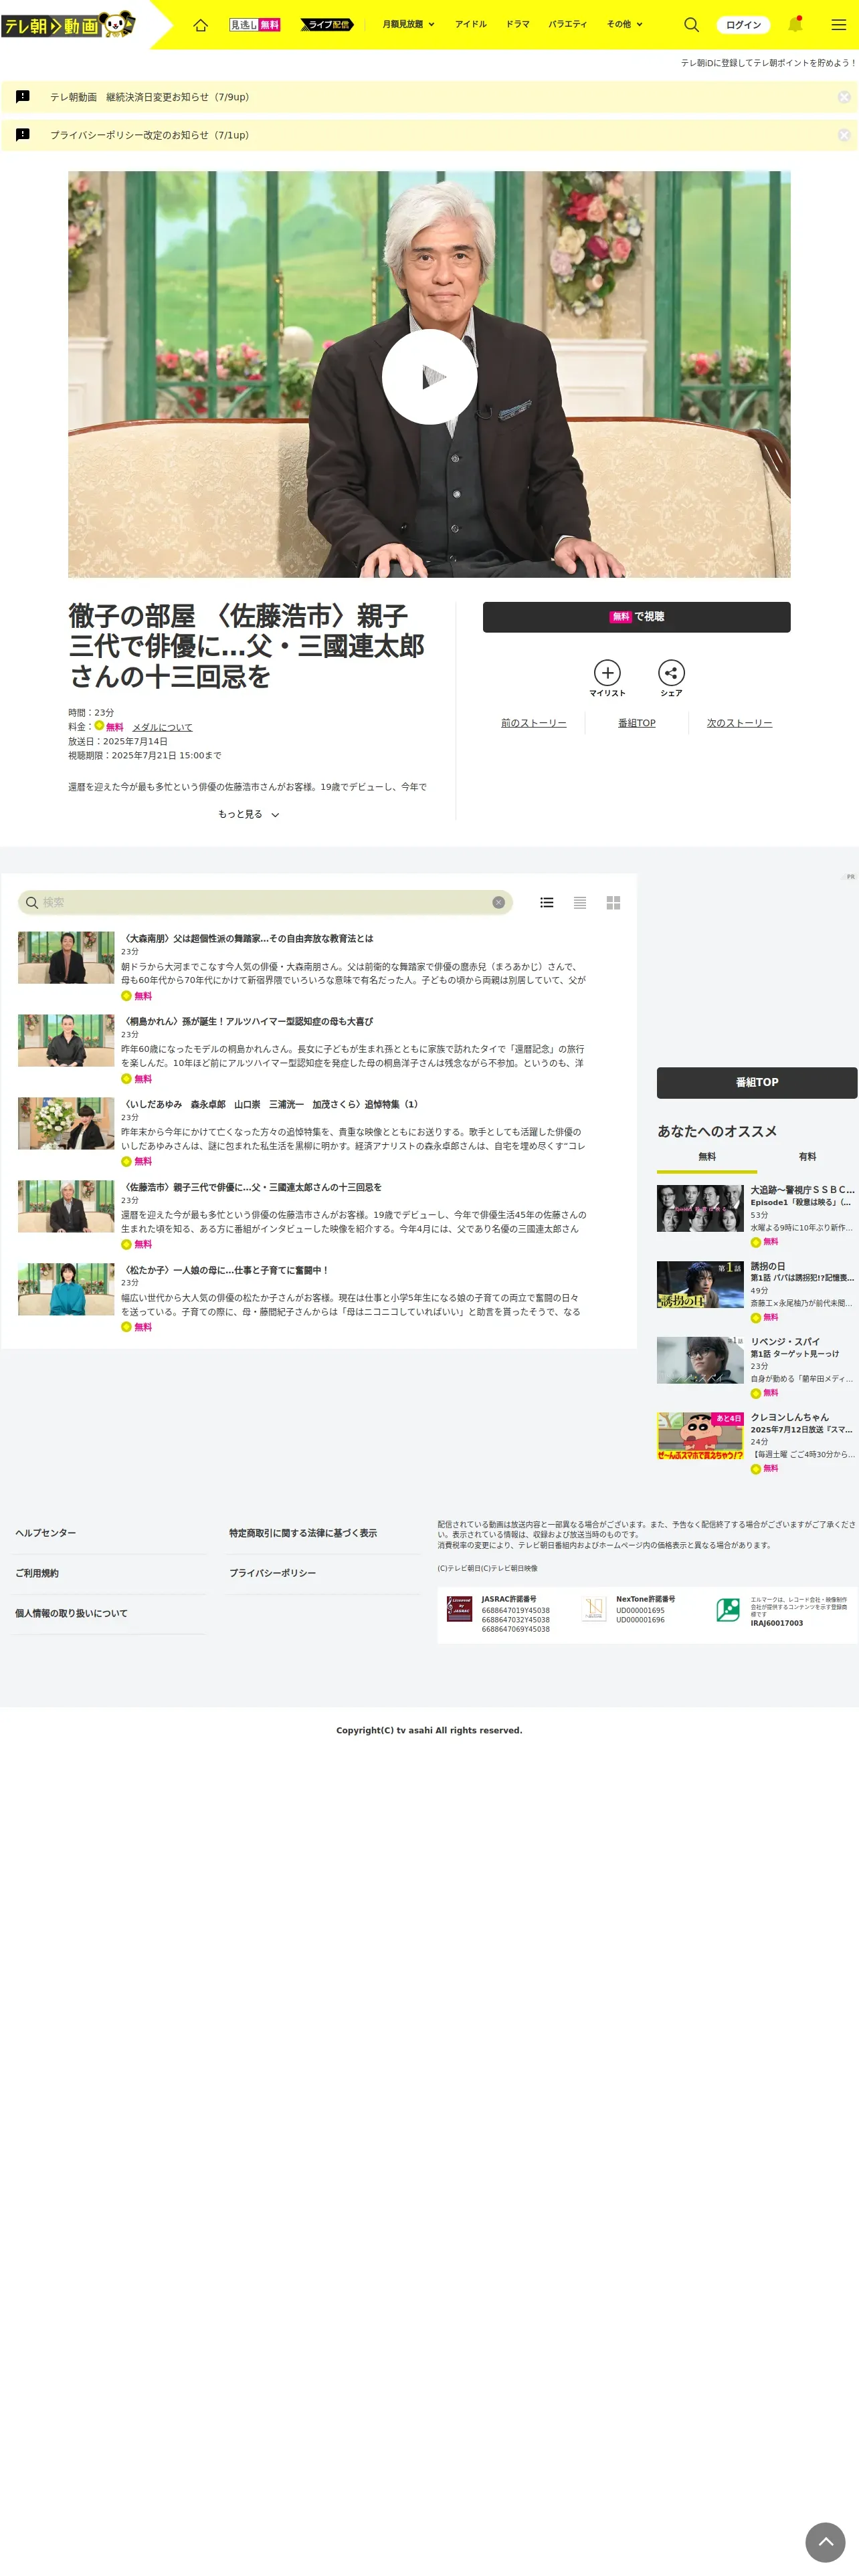The width and height of the screenshot is (859, 2576).
Task: Open プライバシーポリシー in the footer
Action: 272,1573
